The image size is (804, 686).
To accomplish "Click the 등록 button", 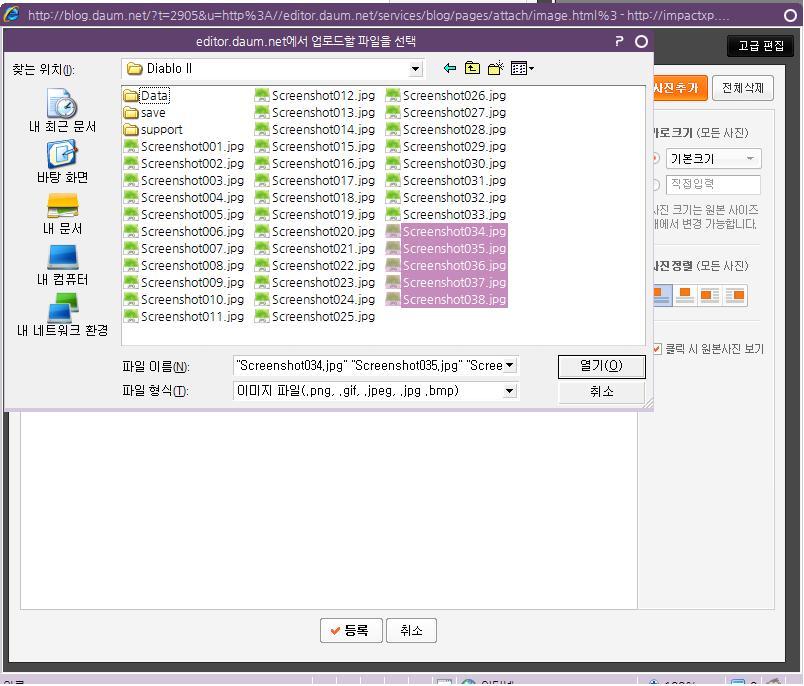I will [x=351, y=631].
